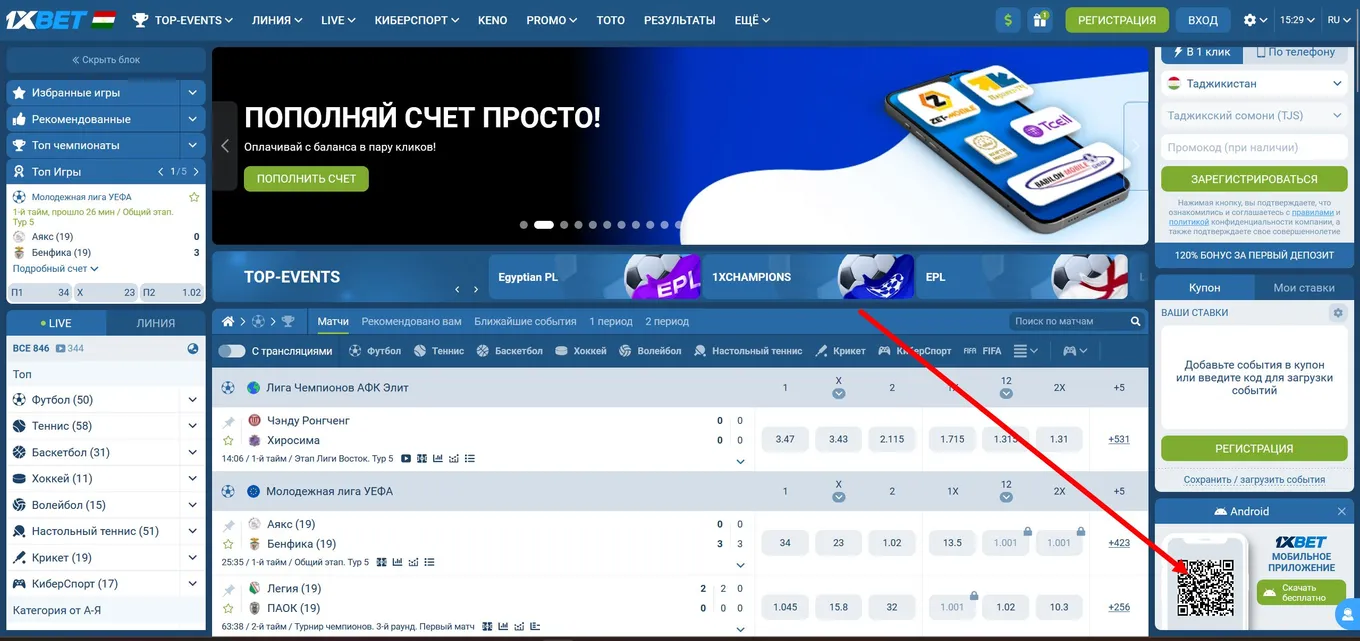Favorite the Аякс–Бенфика match in list

229,544
